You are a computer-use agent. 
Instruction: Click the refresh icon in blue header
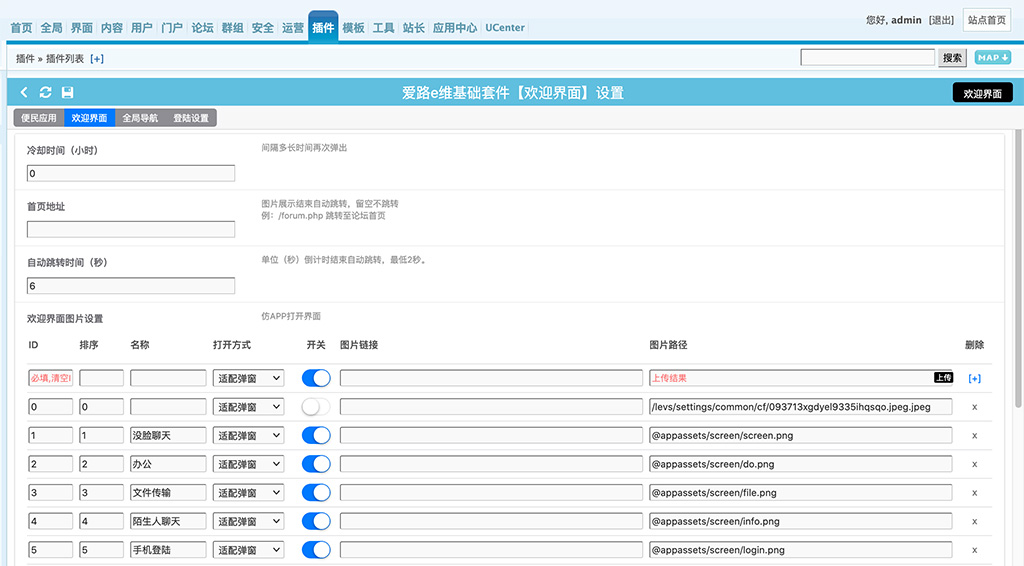(x=46, y=93)
